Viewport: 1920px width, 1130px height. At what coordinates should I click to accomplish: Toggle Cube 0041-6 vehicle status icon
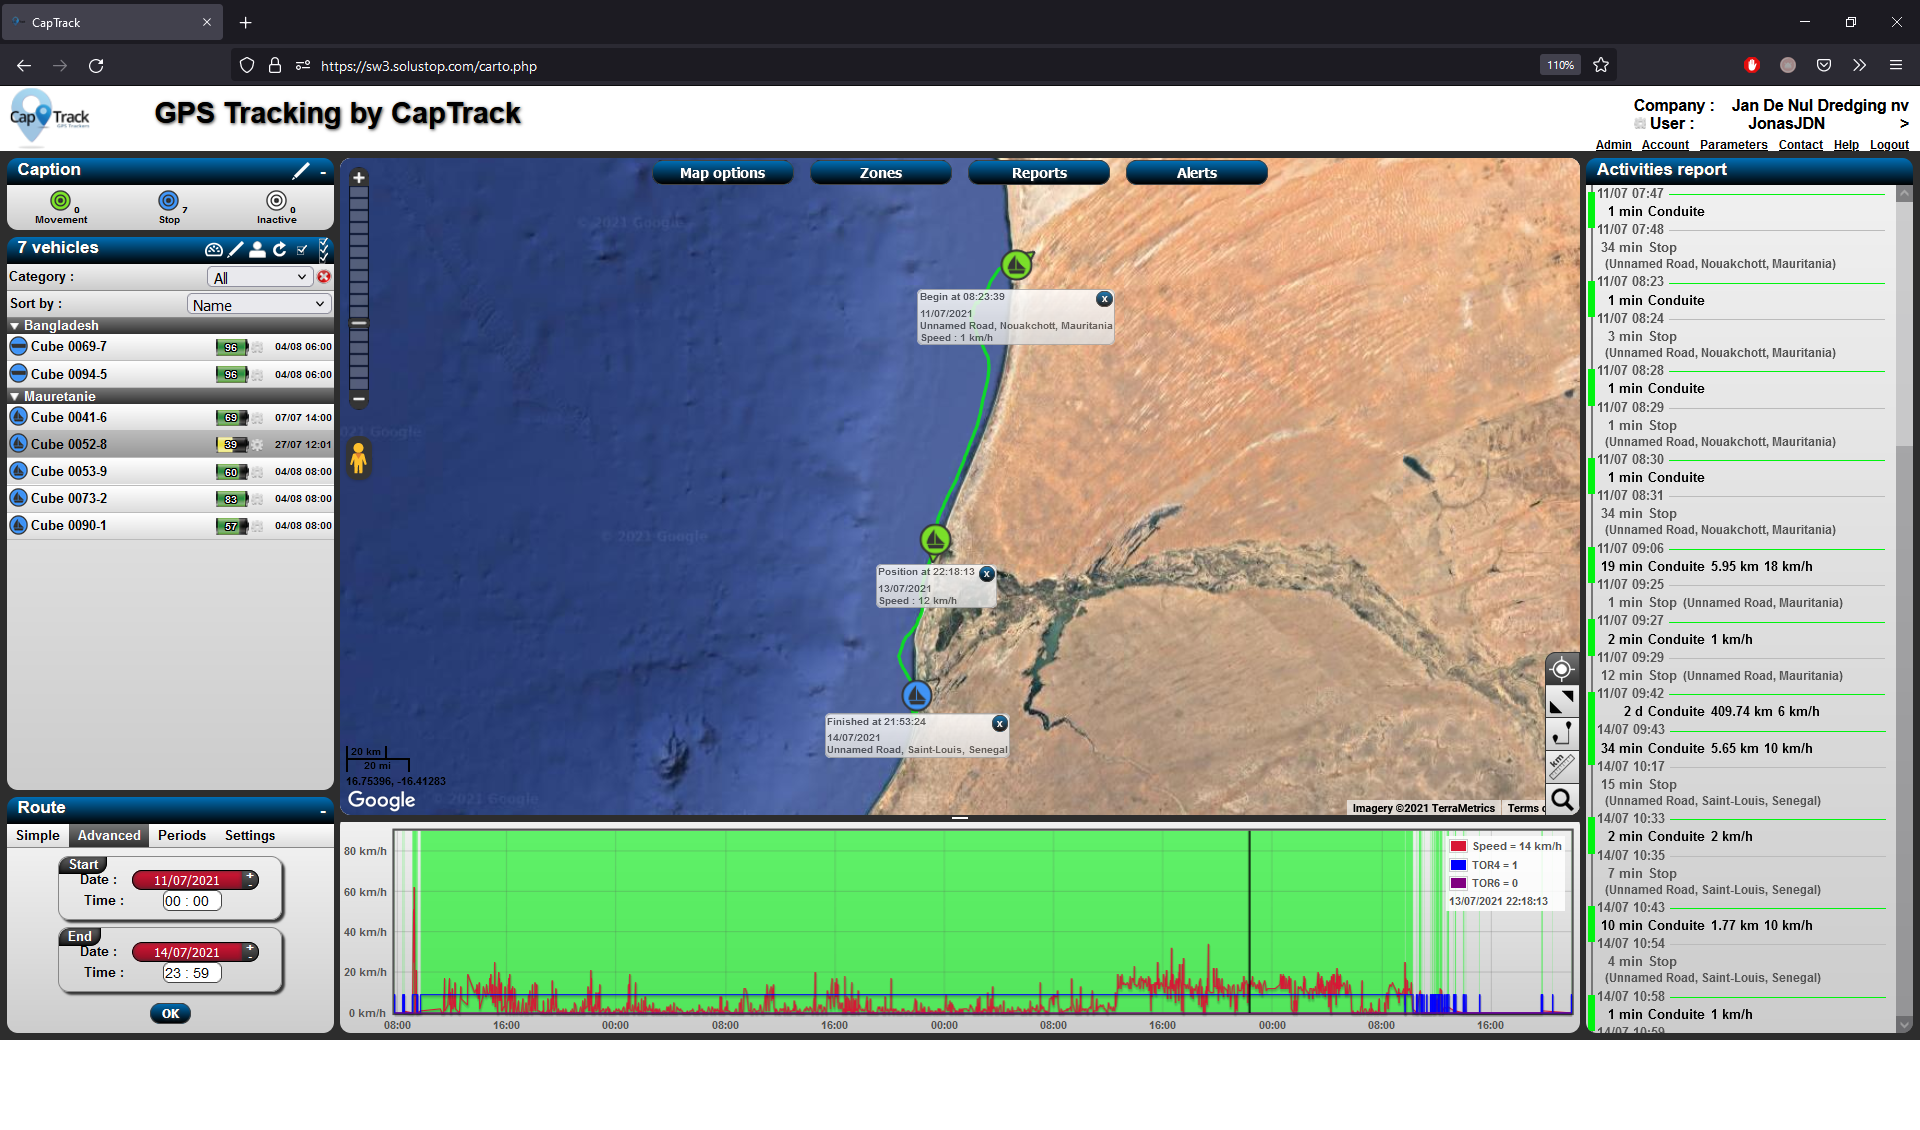point(18,417)
